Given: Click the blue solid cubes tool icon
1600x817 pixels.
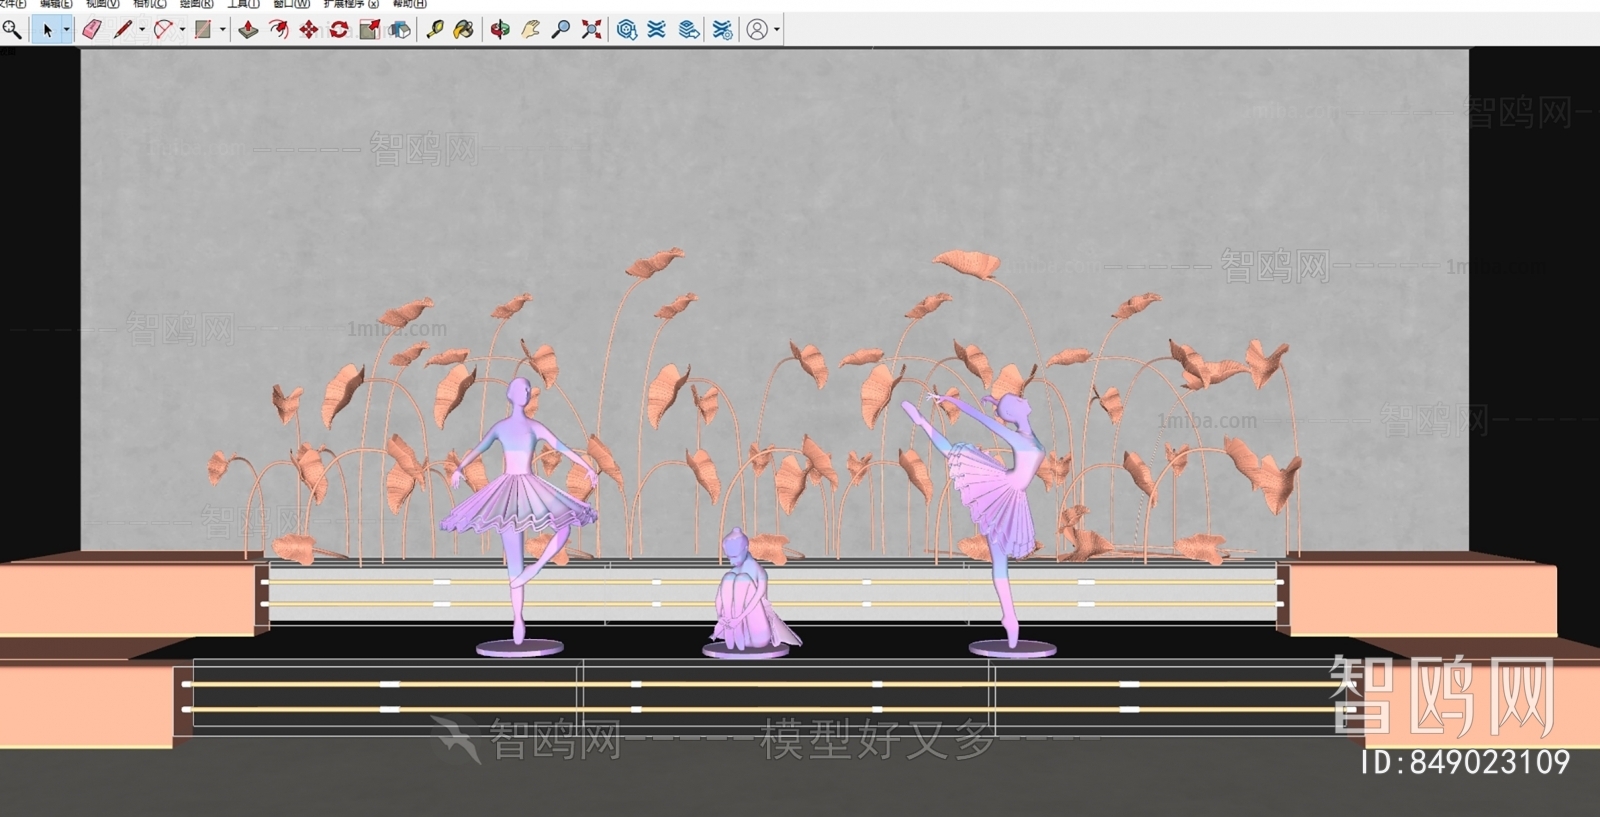Looking at the screenshot, I should coord(400,30).
